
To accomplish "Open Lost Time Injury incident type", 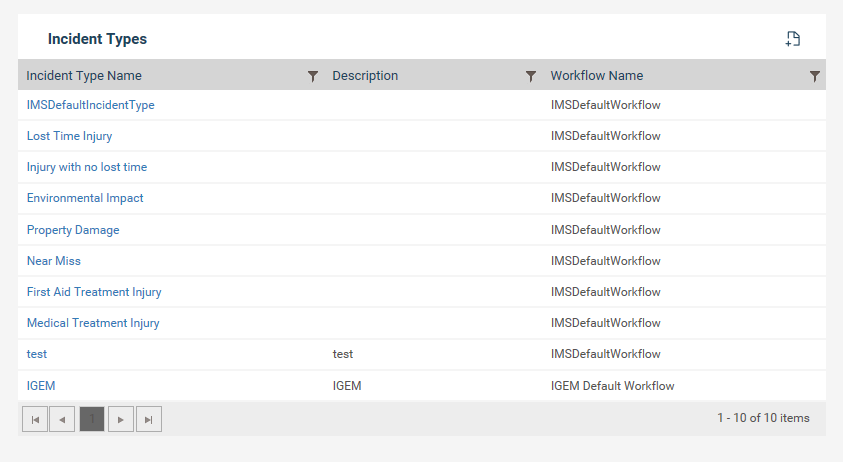I will tap(69, 136).
